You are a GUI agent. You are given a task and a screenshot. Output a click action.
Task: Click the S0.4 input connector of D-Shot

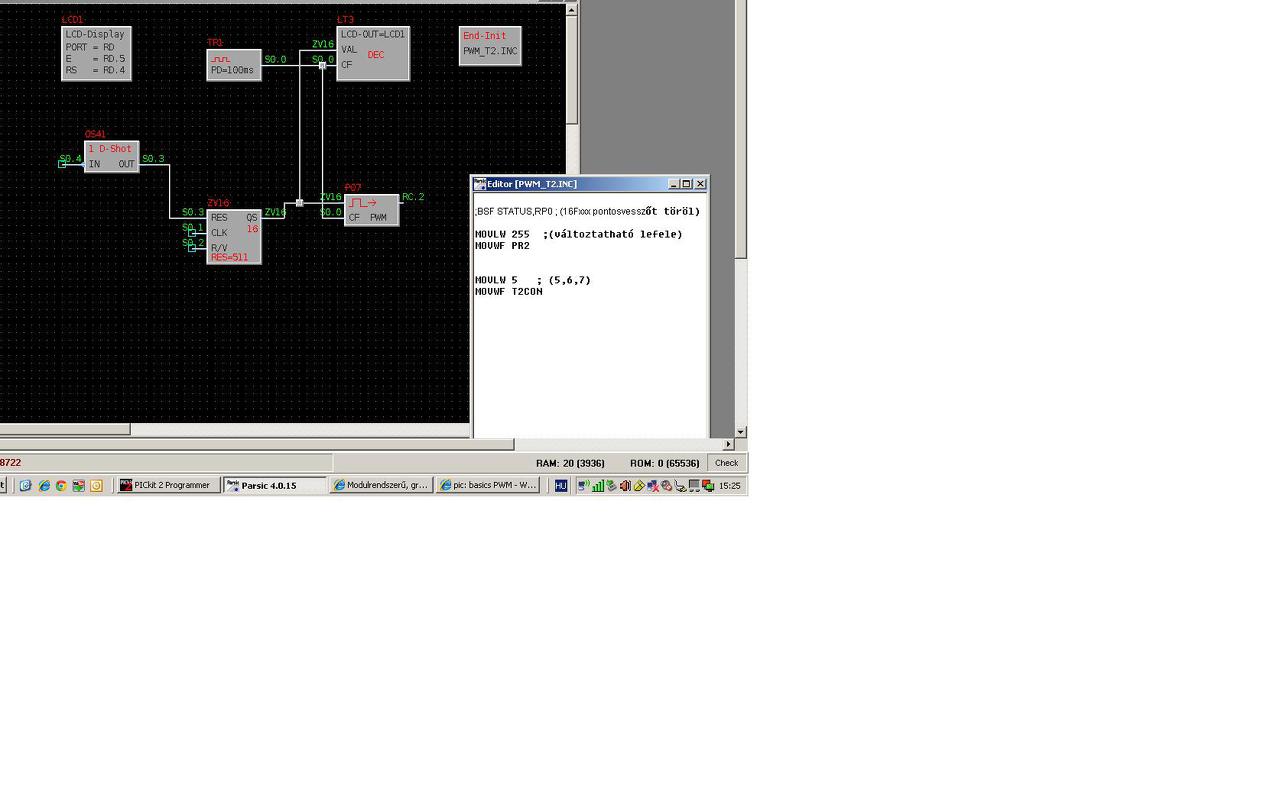(62, 164)
